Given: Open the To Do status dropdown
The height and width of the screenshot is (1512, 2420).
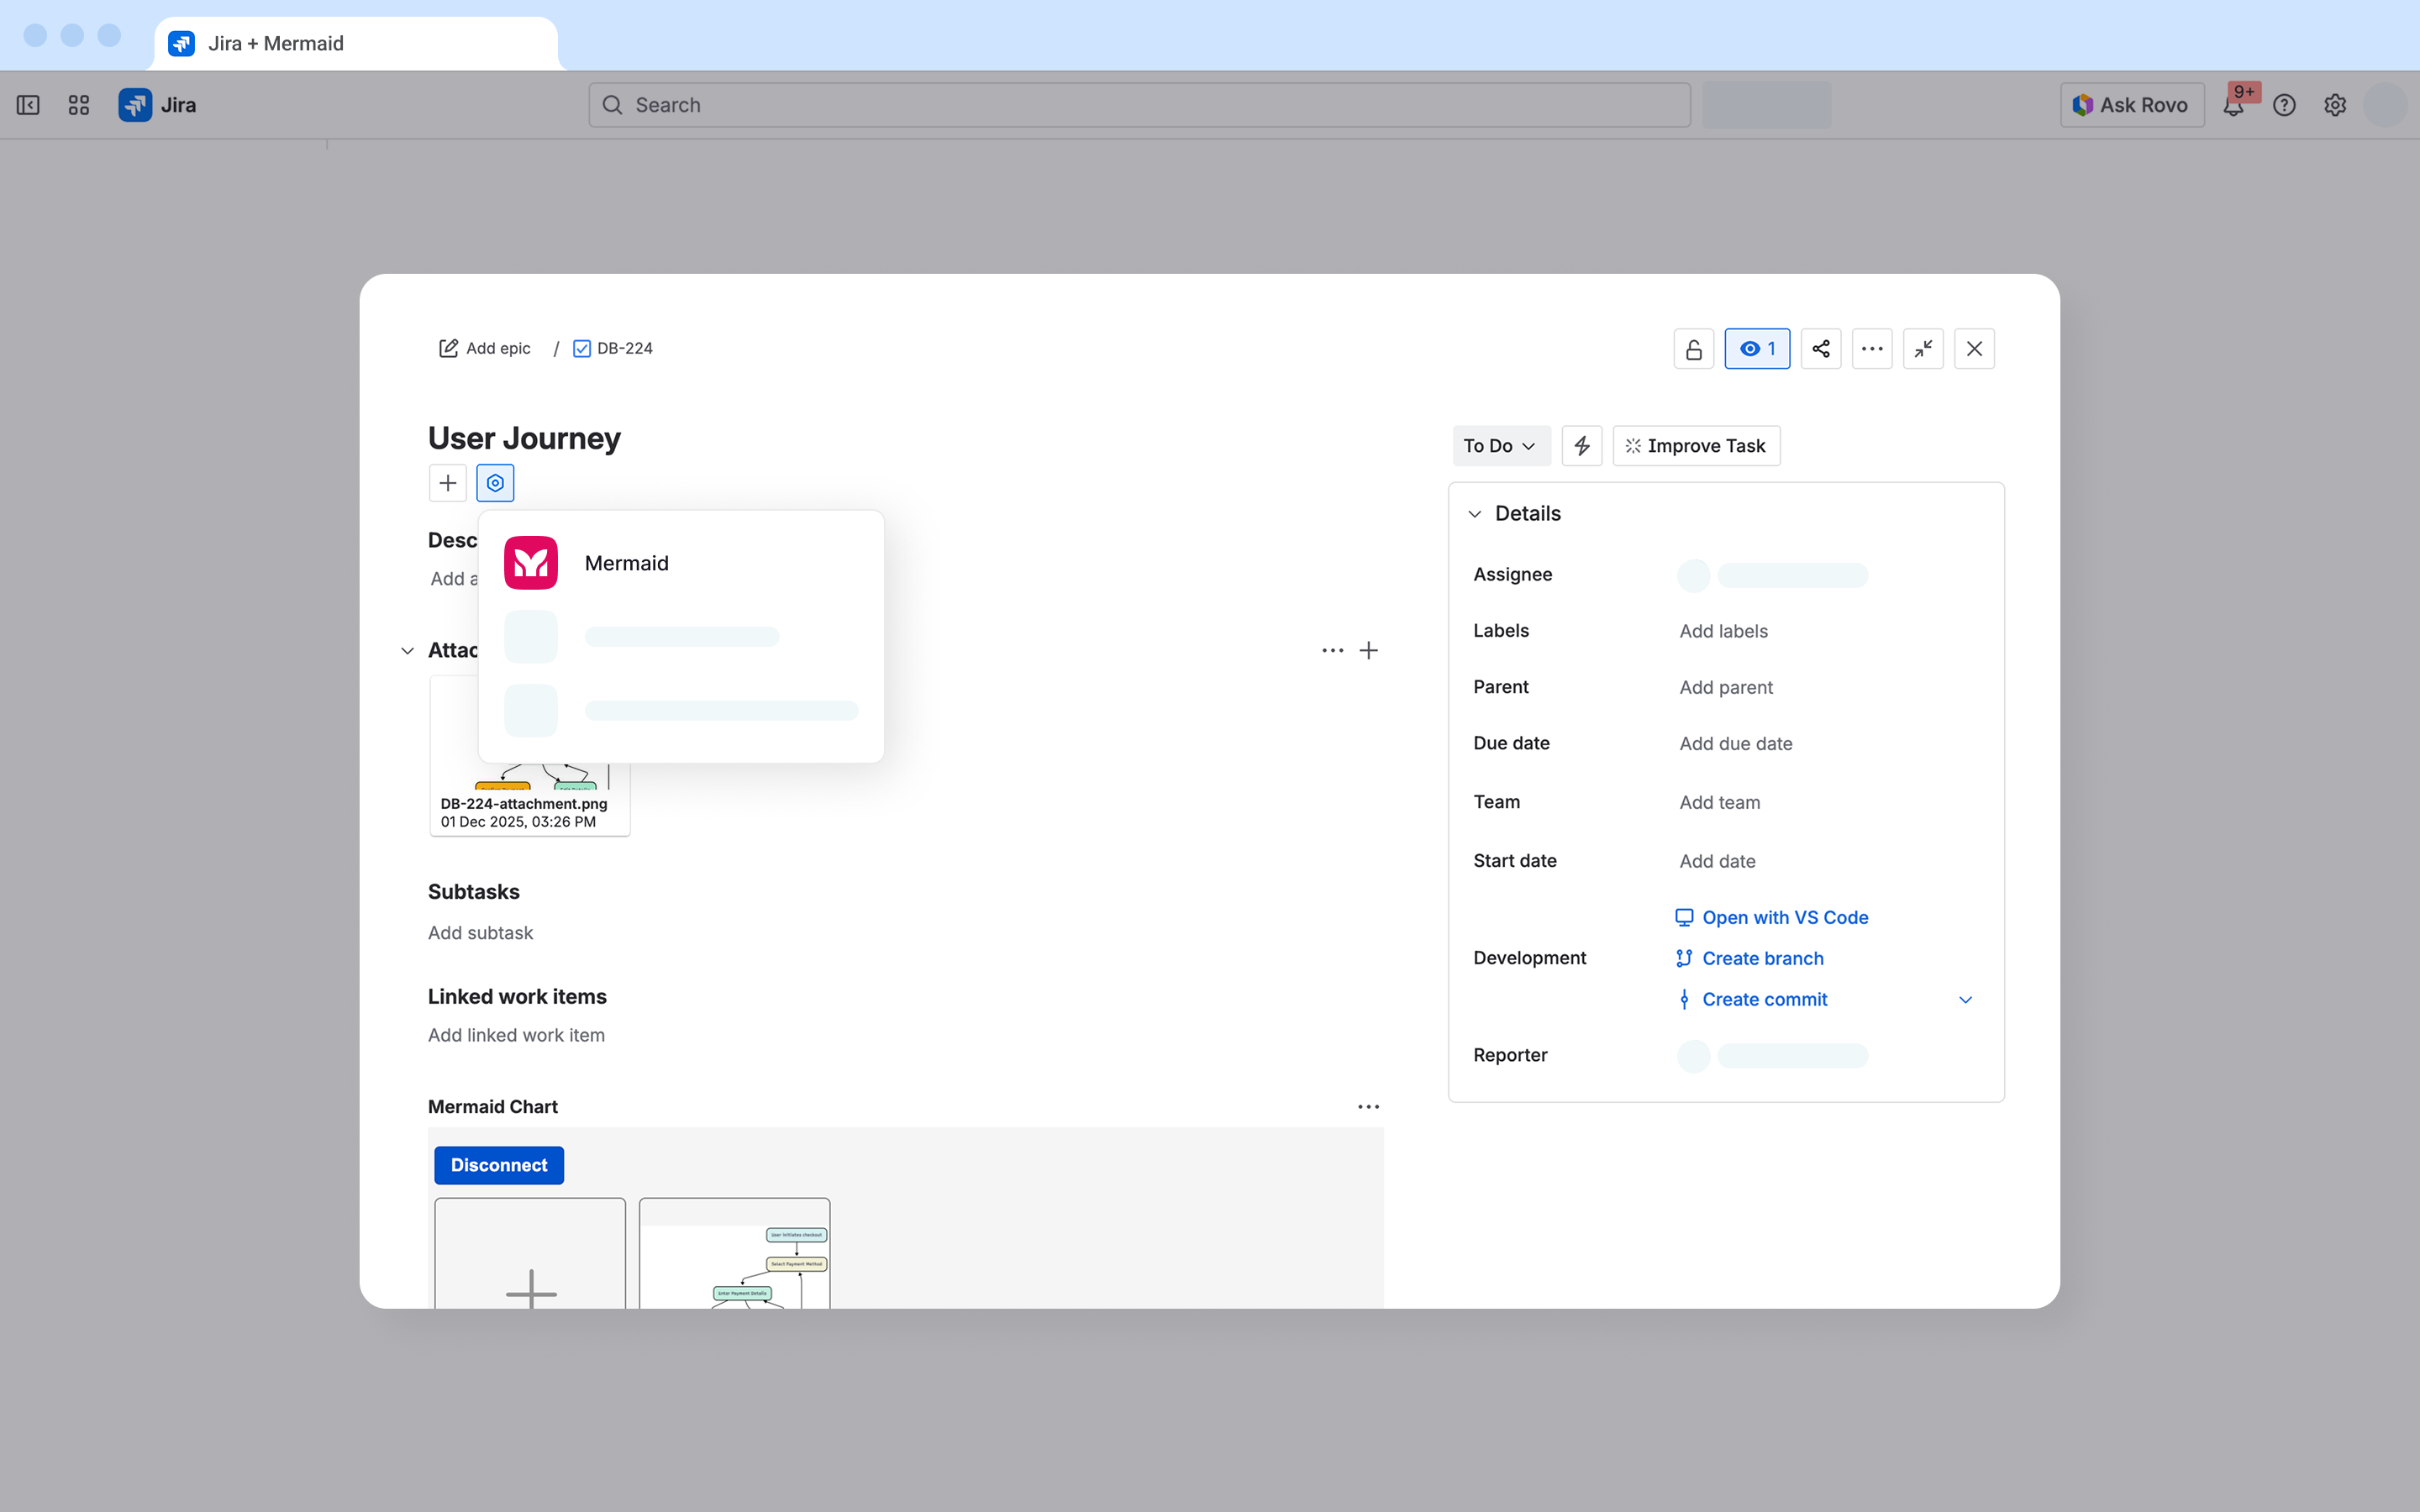Looking at the screenshot, I should pos(1499,446).
